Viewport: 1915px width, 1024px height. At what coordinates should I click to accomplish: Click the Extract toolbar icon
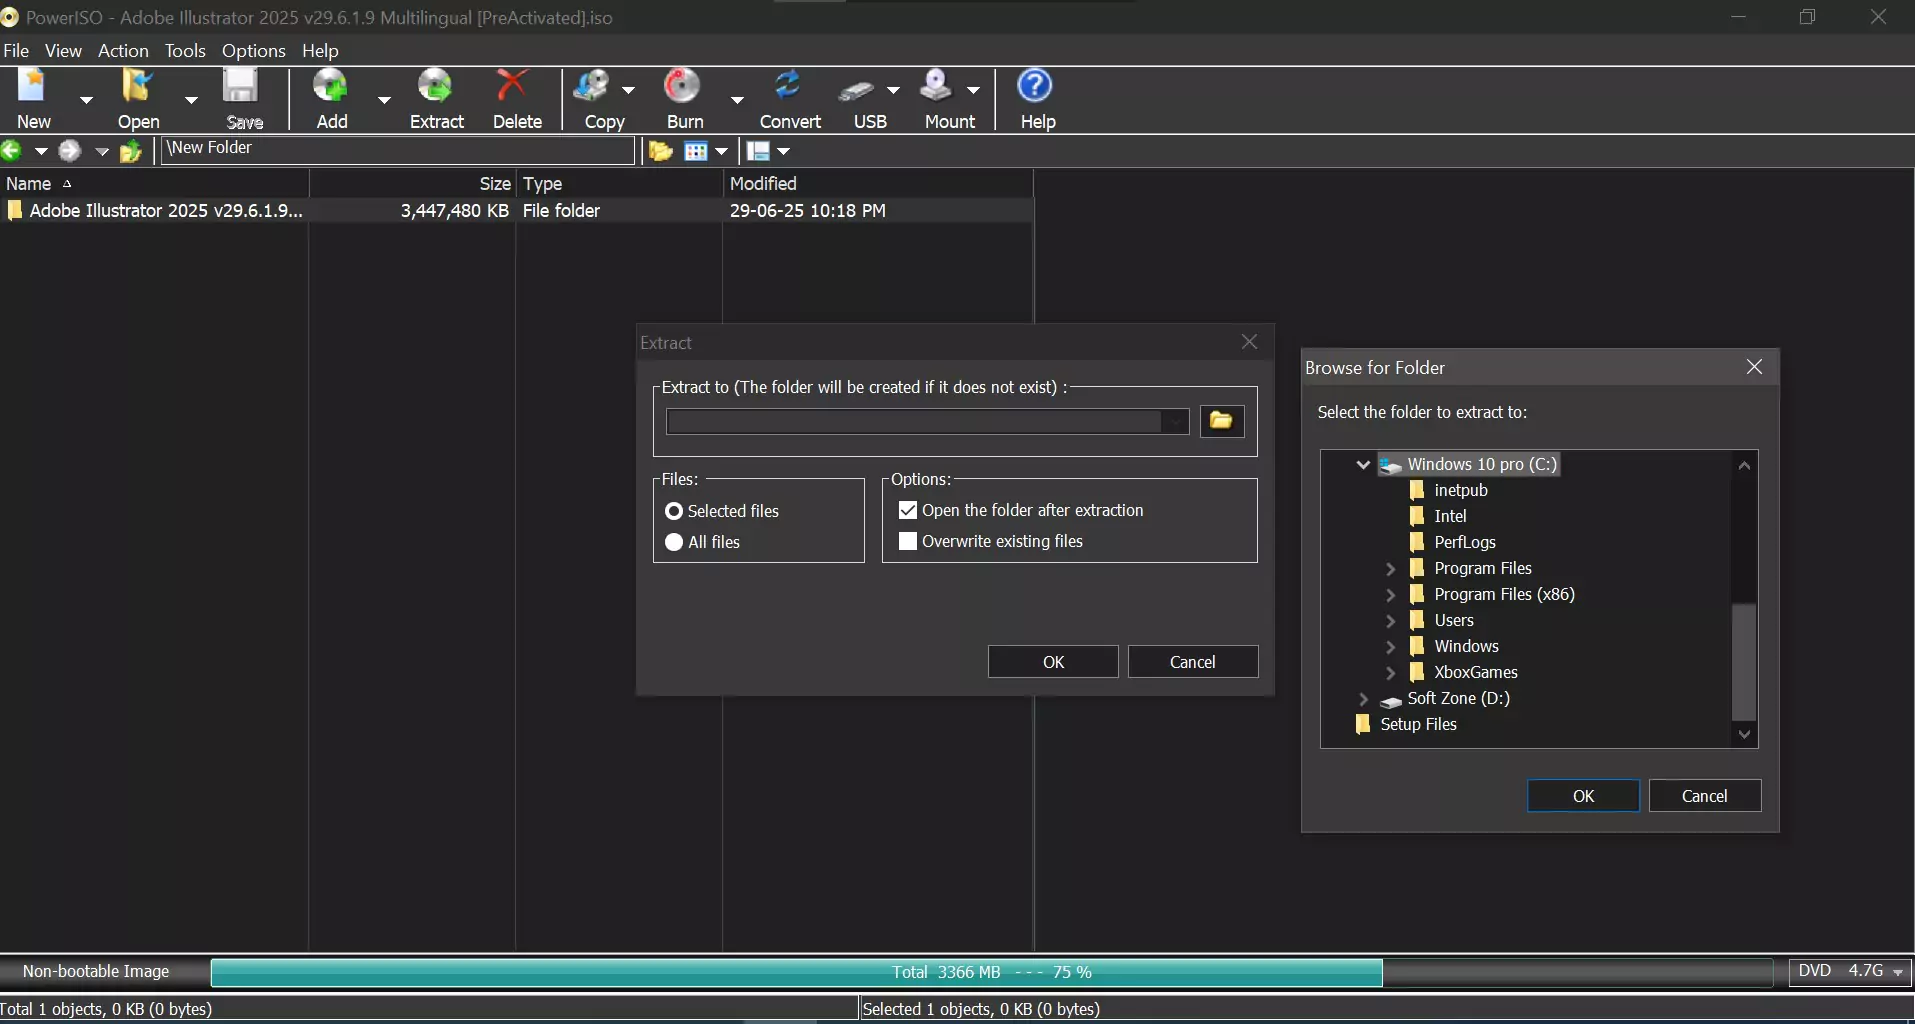point(435,87)
